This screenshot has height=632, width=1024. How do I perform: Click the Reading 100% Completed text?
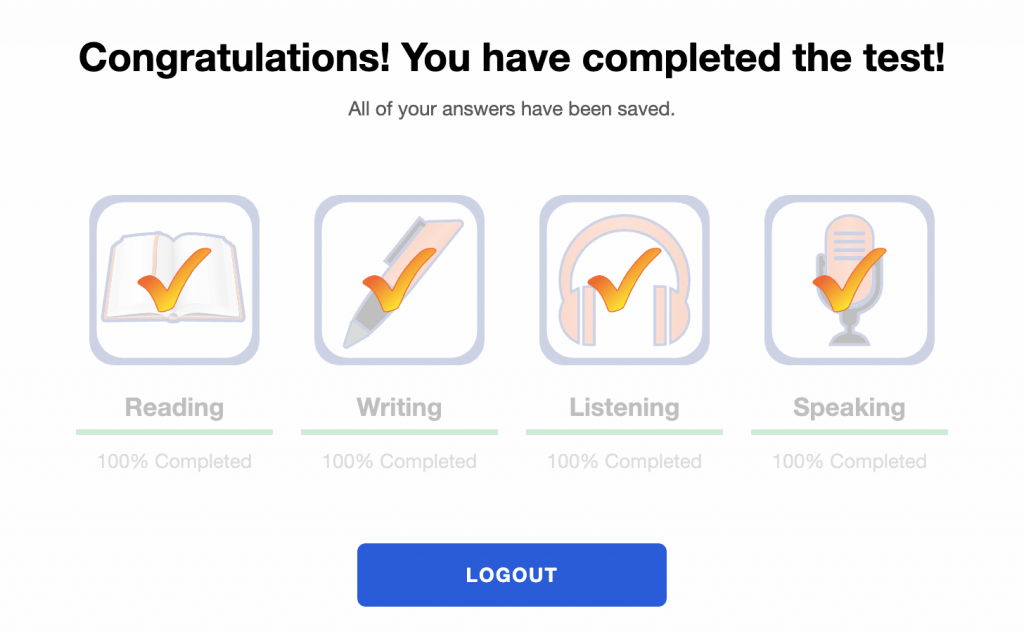click(x=174, y=462)
